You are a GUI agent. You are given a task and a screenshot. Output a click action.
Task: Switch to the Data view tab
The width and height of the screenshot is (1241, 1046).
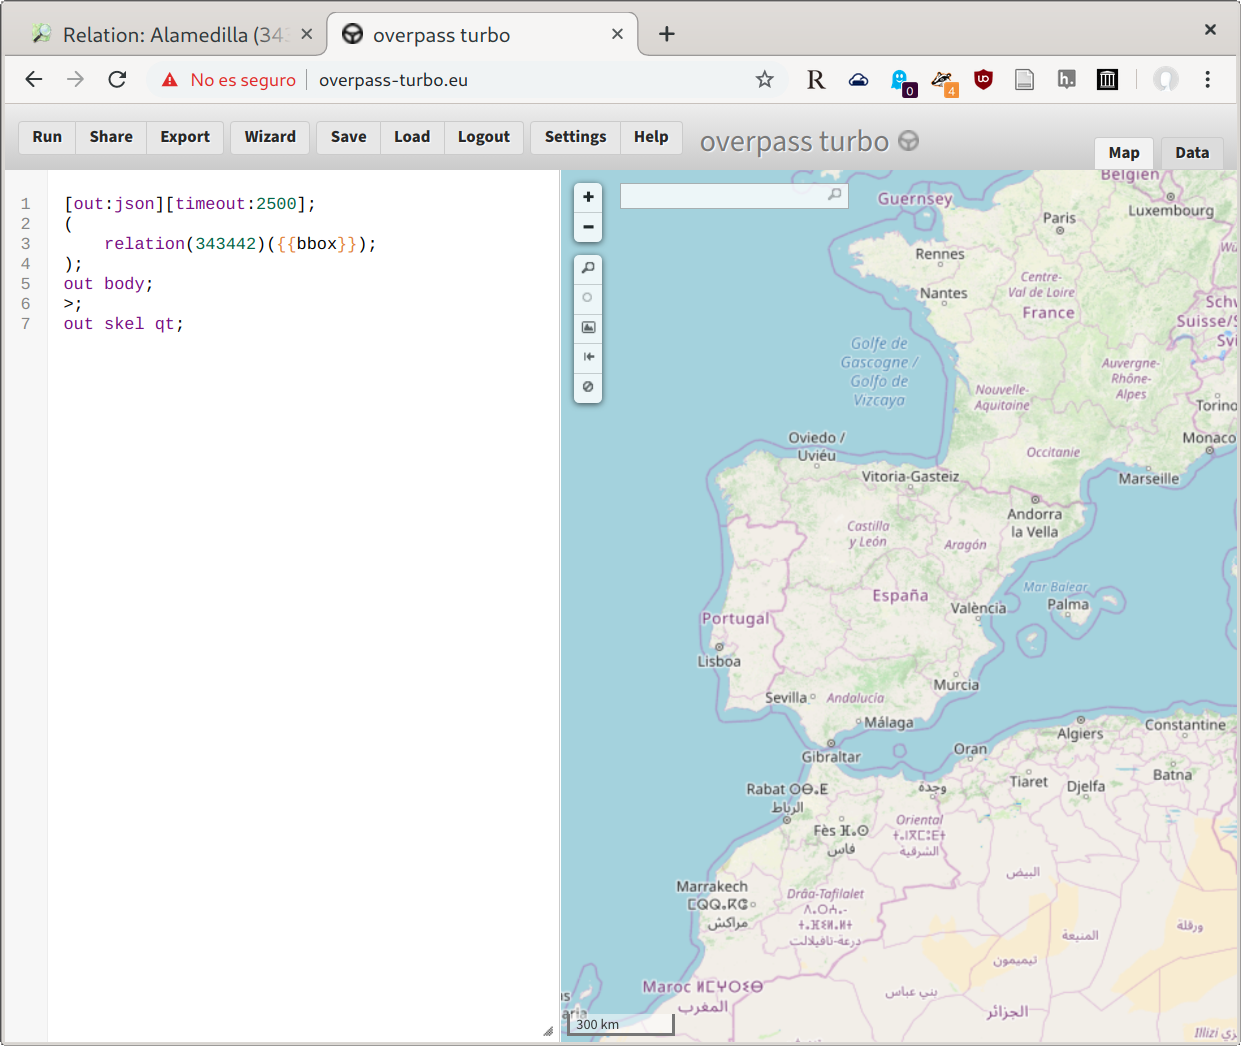point(1192,153)
